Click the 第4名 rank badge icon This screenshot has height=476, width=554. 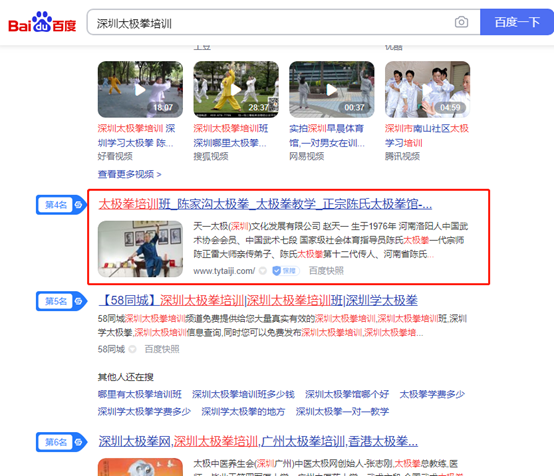point(61,205)
